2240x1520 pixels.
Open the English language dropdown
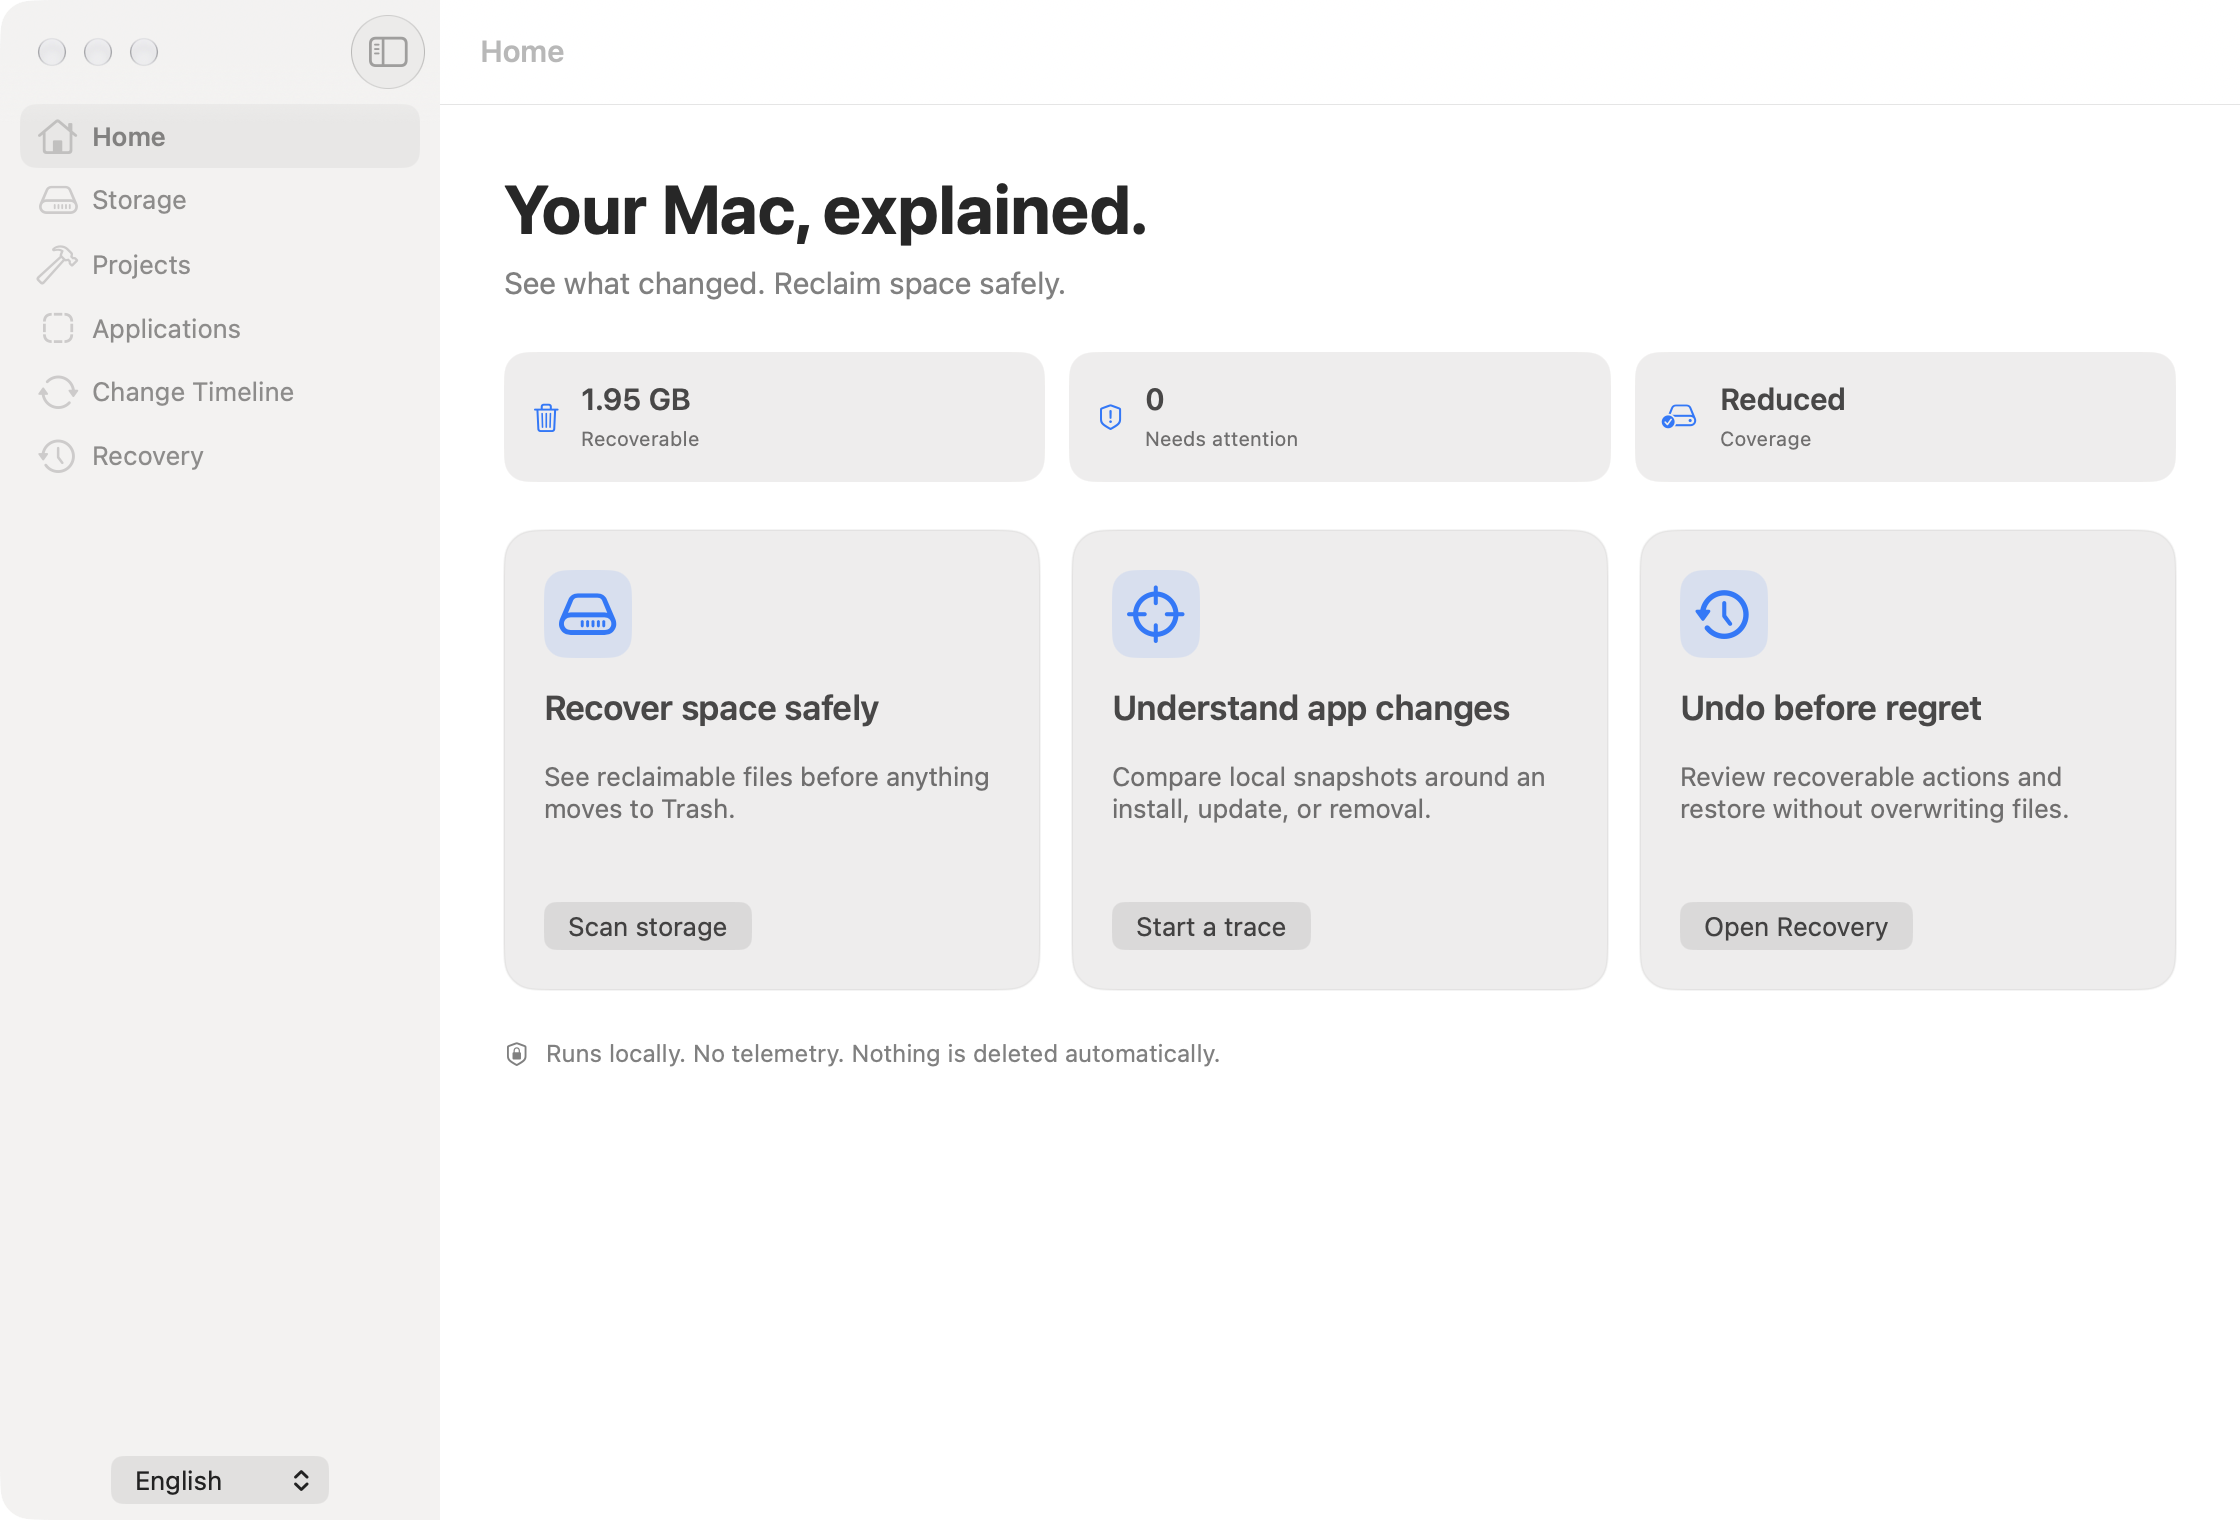coord(220,1480)
